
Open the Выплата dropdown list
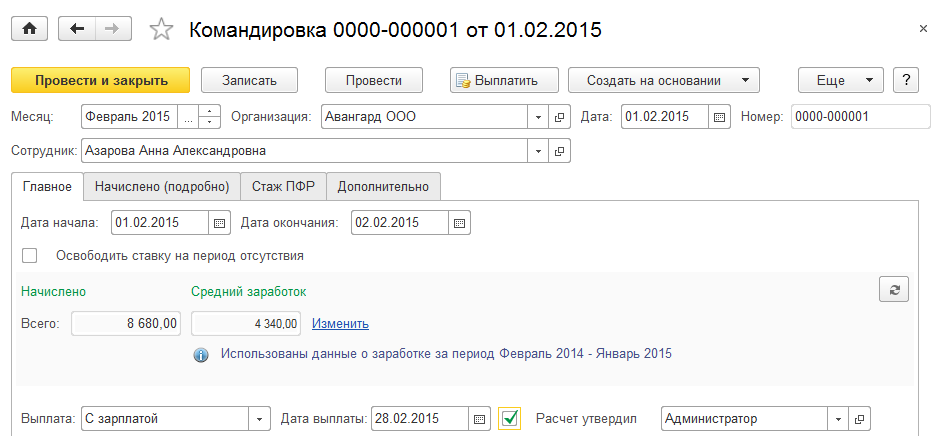[x=260, y=418]
